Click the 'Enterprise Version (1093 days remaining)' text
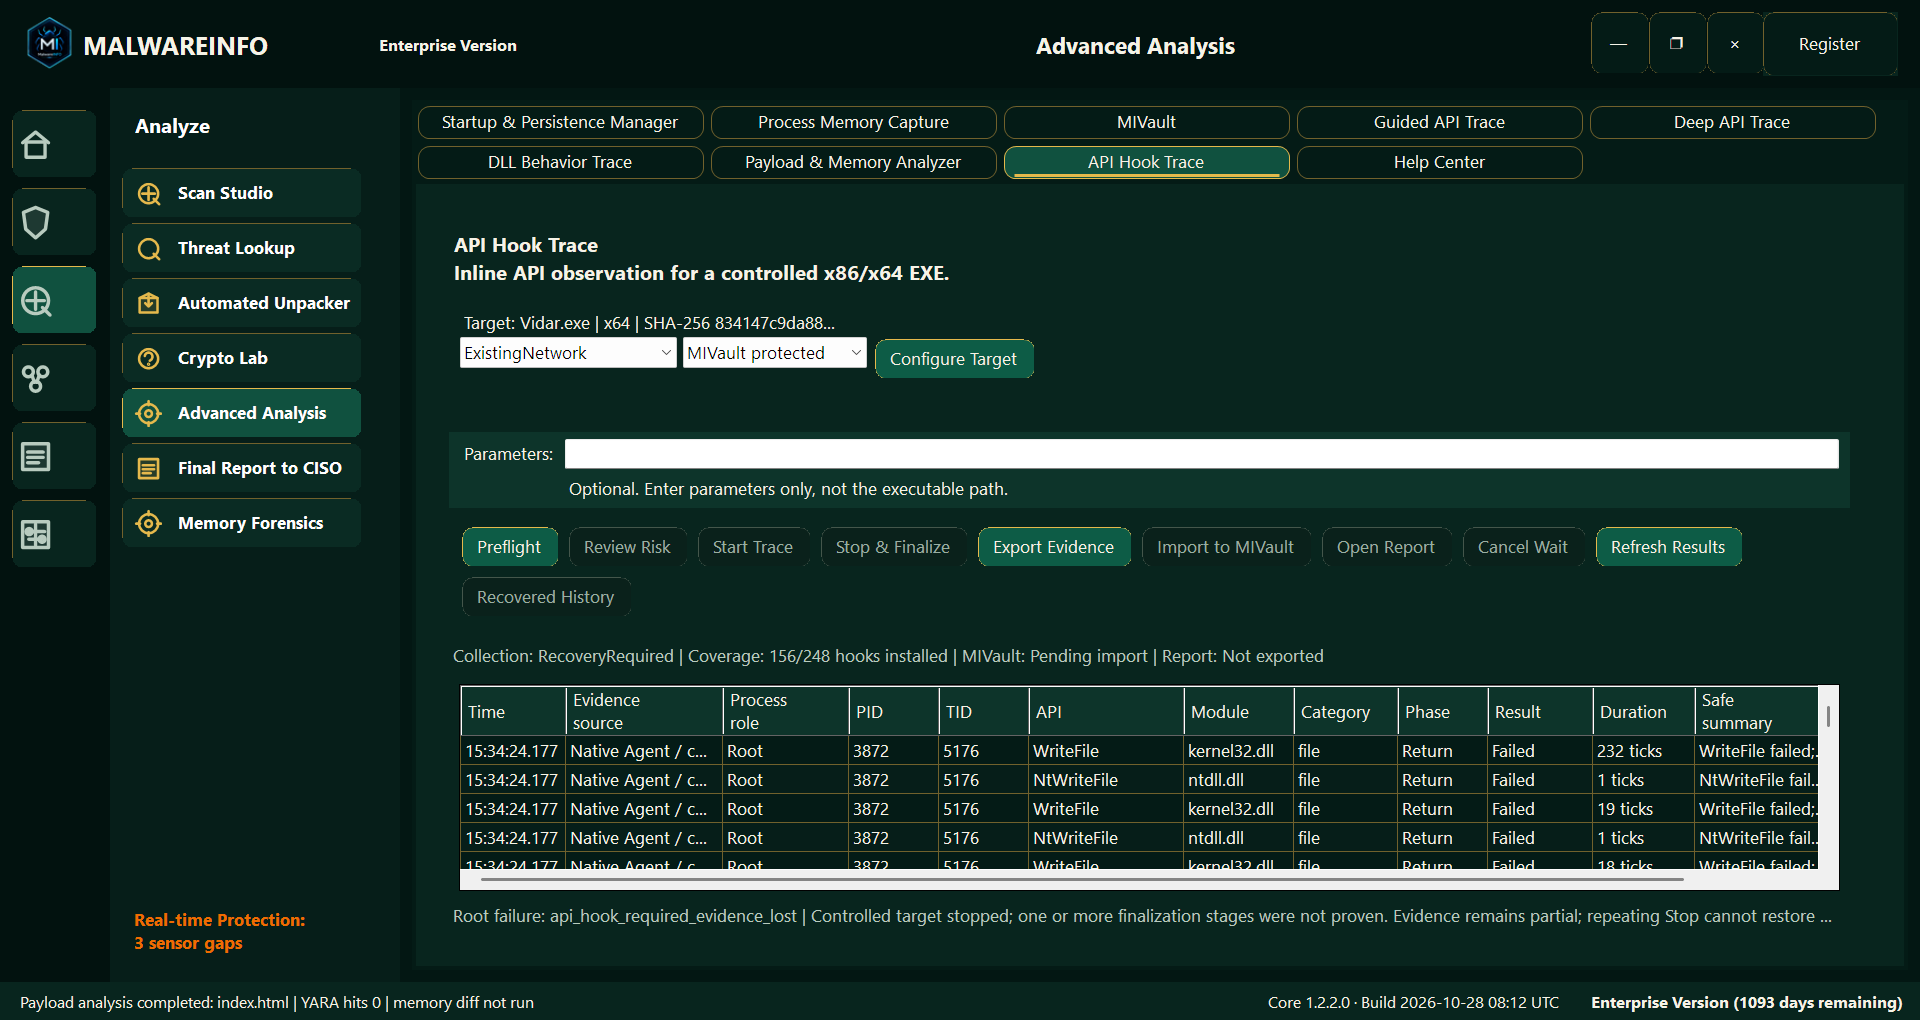Viewport: 1920px width, 1020px height. (x=1746, y=1002)
